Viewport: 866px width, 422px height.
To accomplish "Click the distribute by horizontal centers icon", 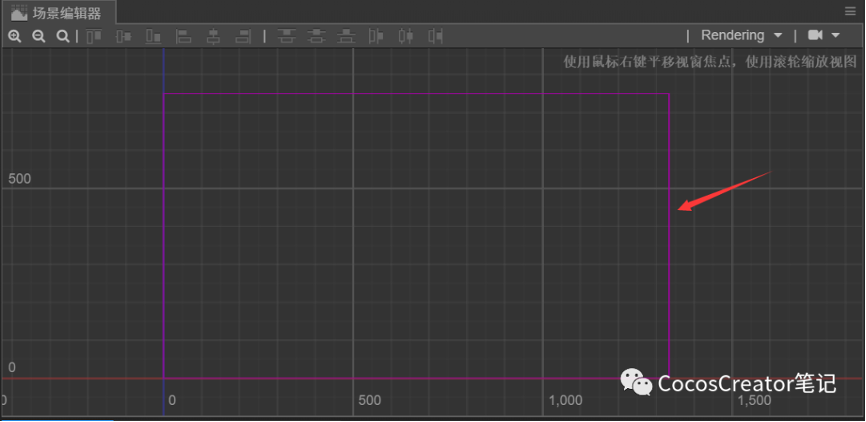I will (406, 36).
